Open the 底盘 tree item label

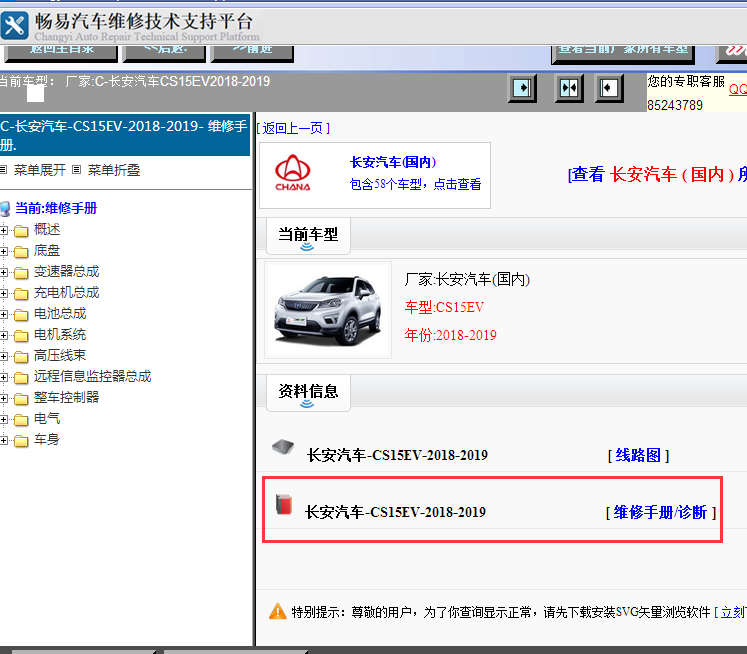coord(47,251)
